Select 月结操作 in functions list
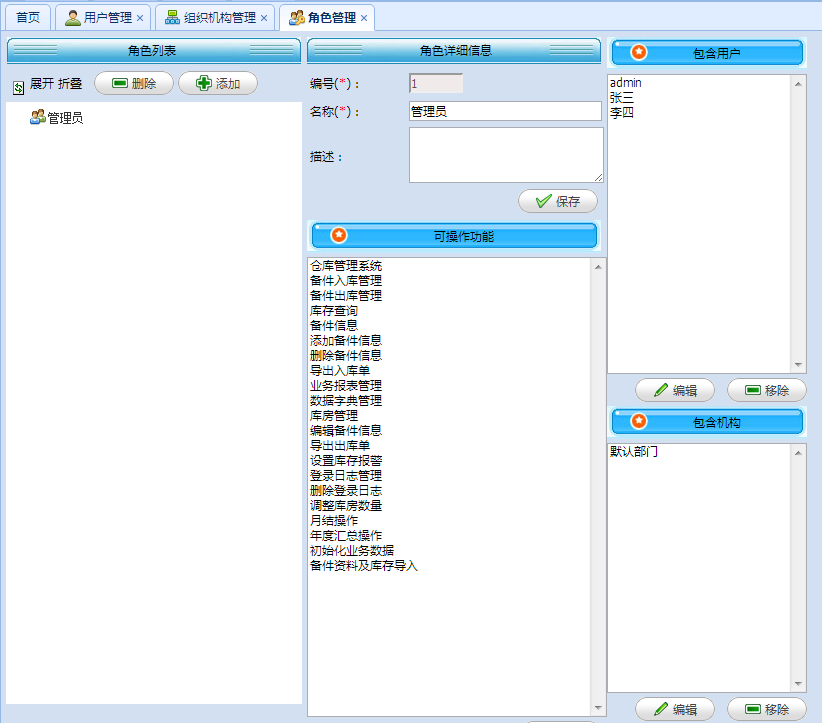This screenshot has height=723, width=822. [x=334, y=521]
